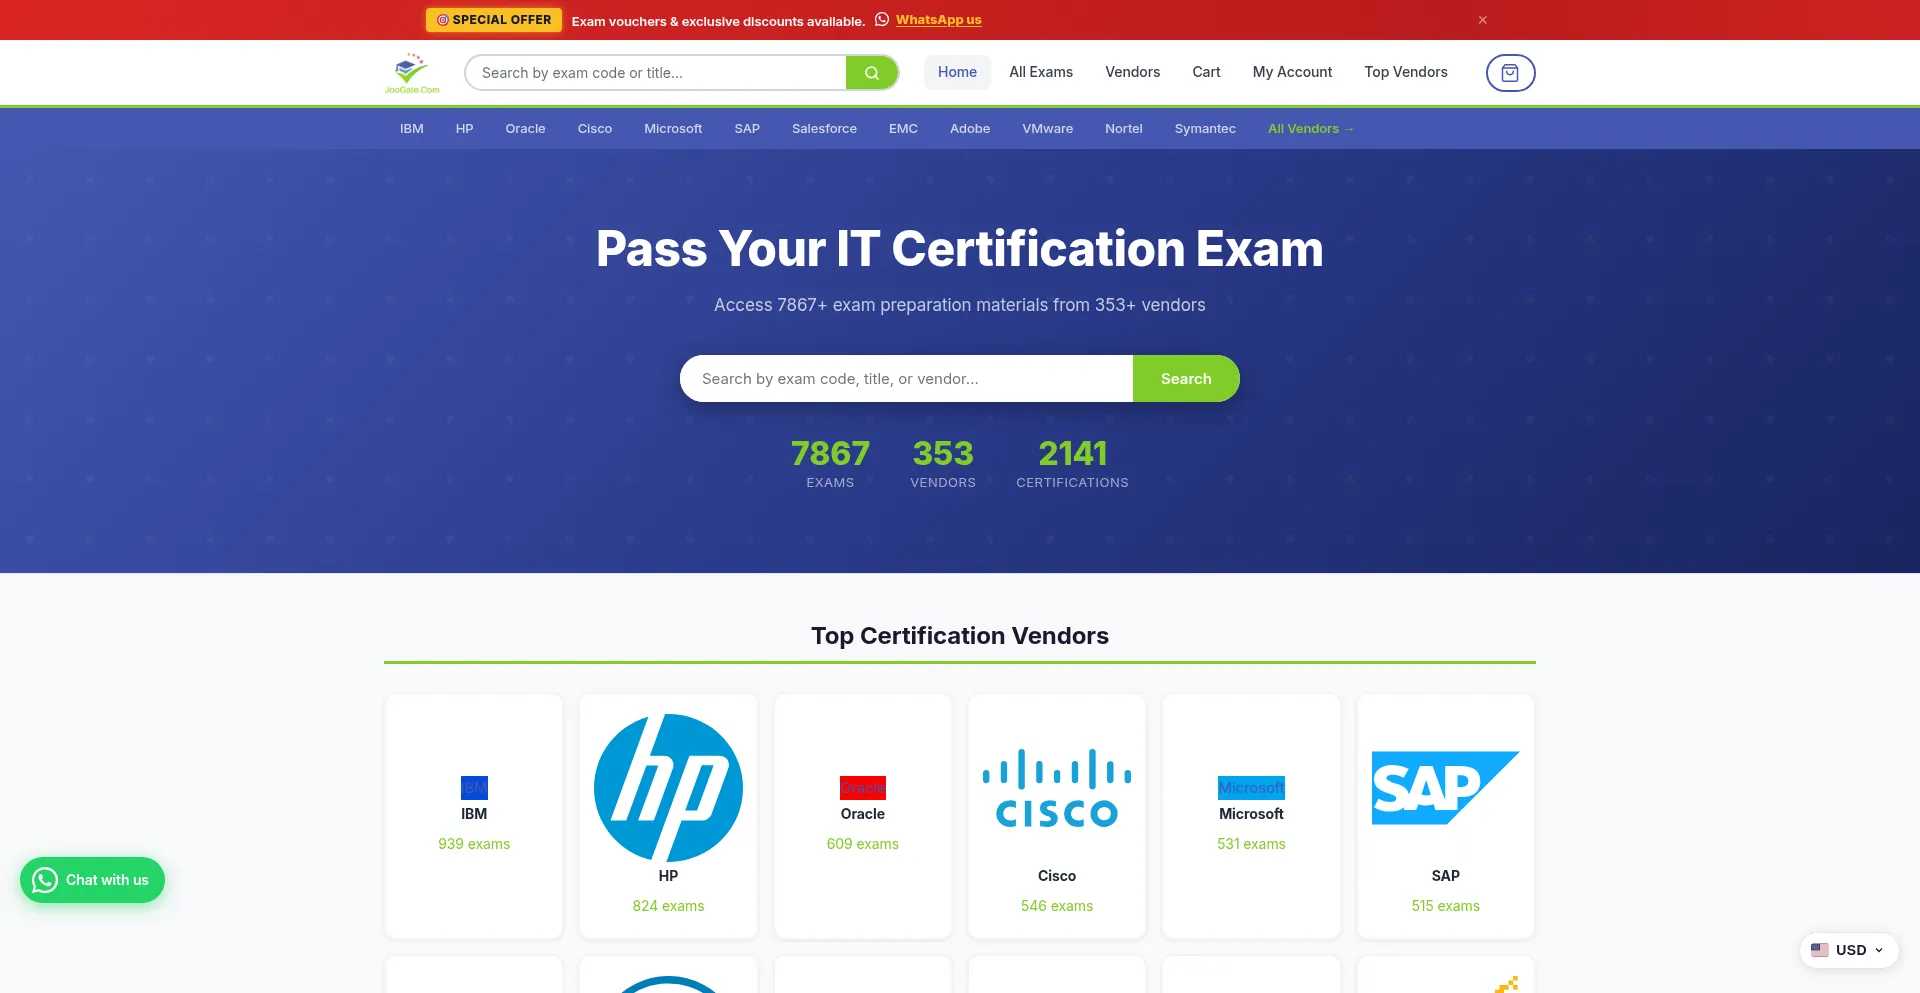1920x993 pixels.
Task: Open Top Vendors menu item
Action: coord(1406,72)
